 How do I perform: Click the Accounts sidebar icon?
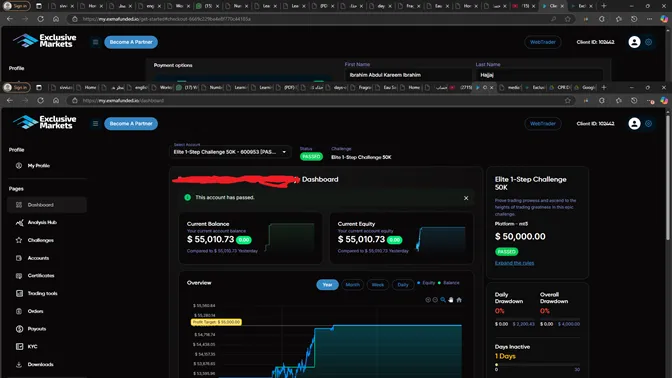(19, 258)
